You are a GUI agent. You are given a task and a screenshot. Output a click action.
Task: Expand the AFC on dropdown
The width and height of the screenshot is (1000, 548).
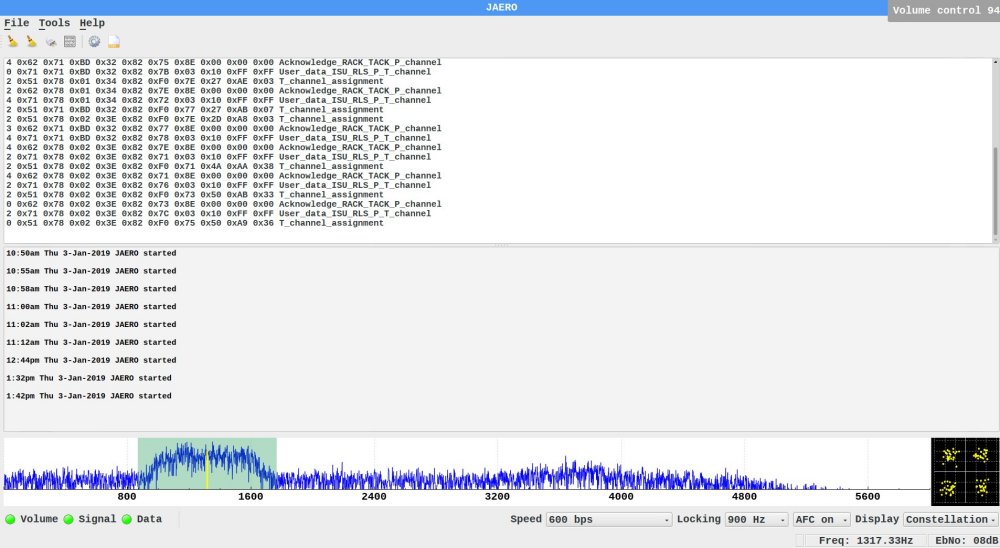coord(820,520)
